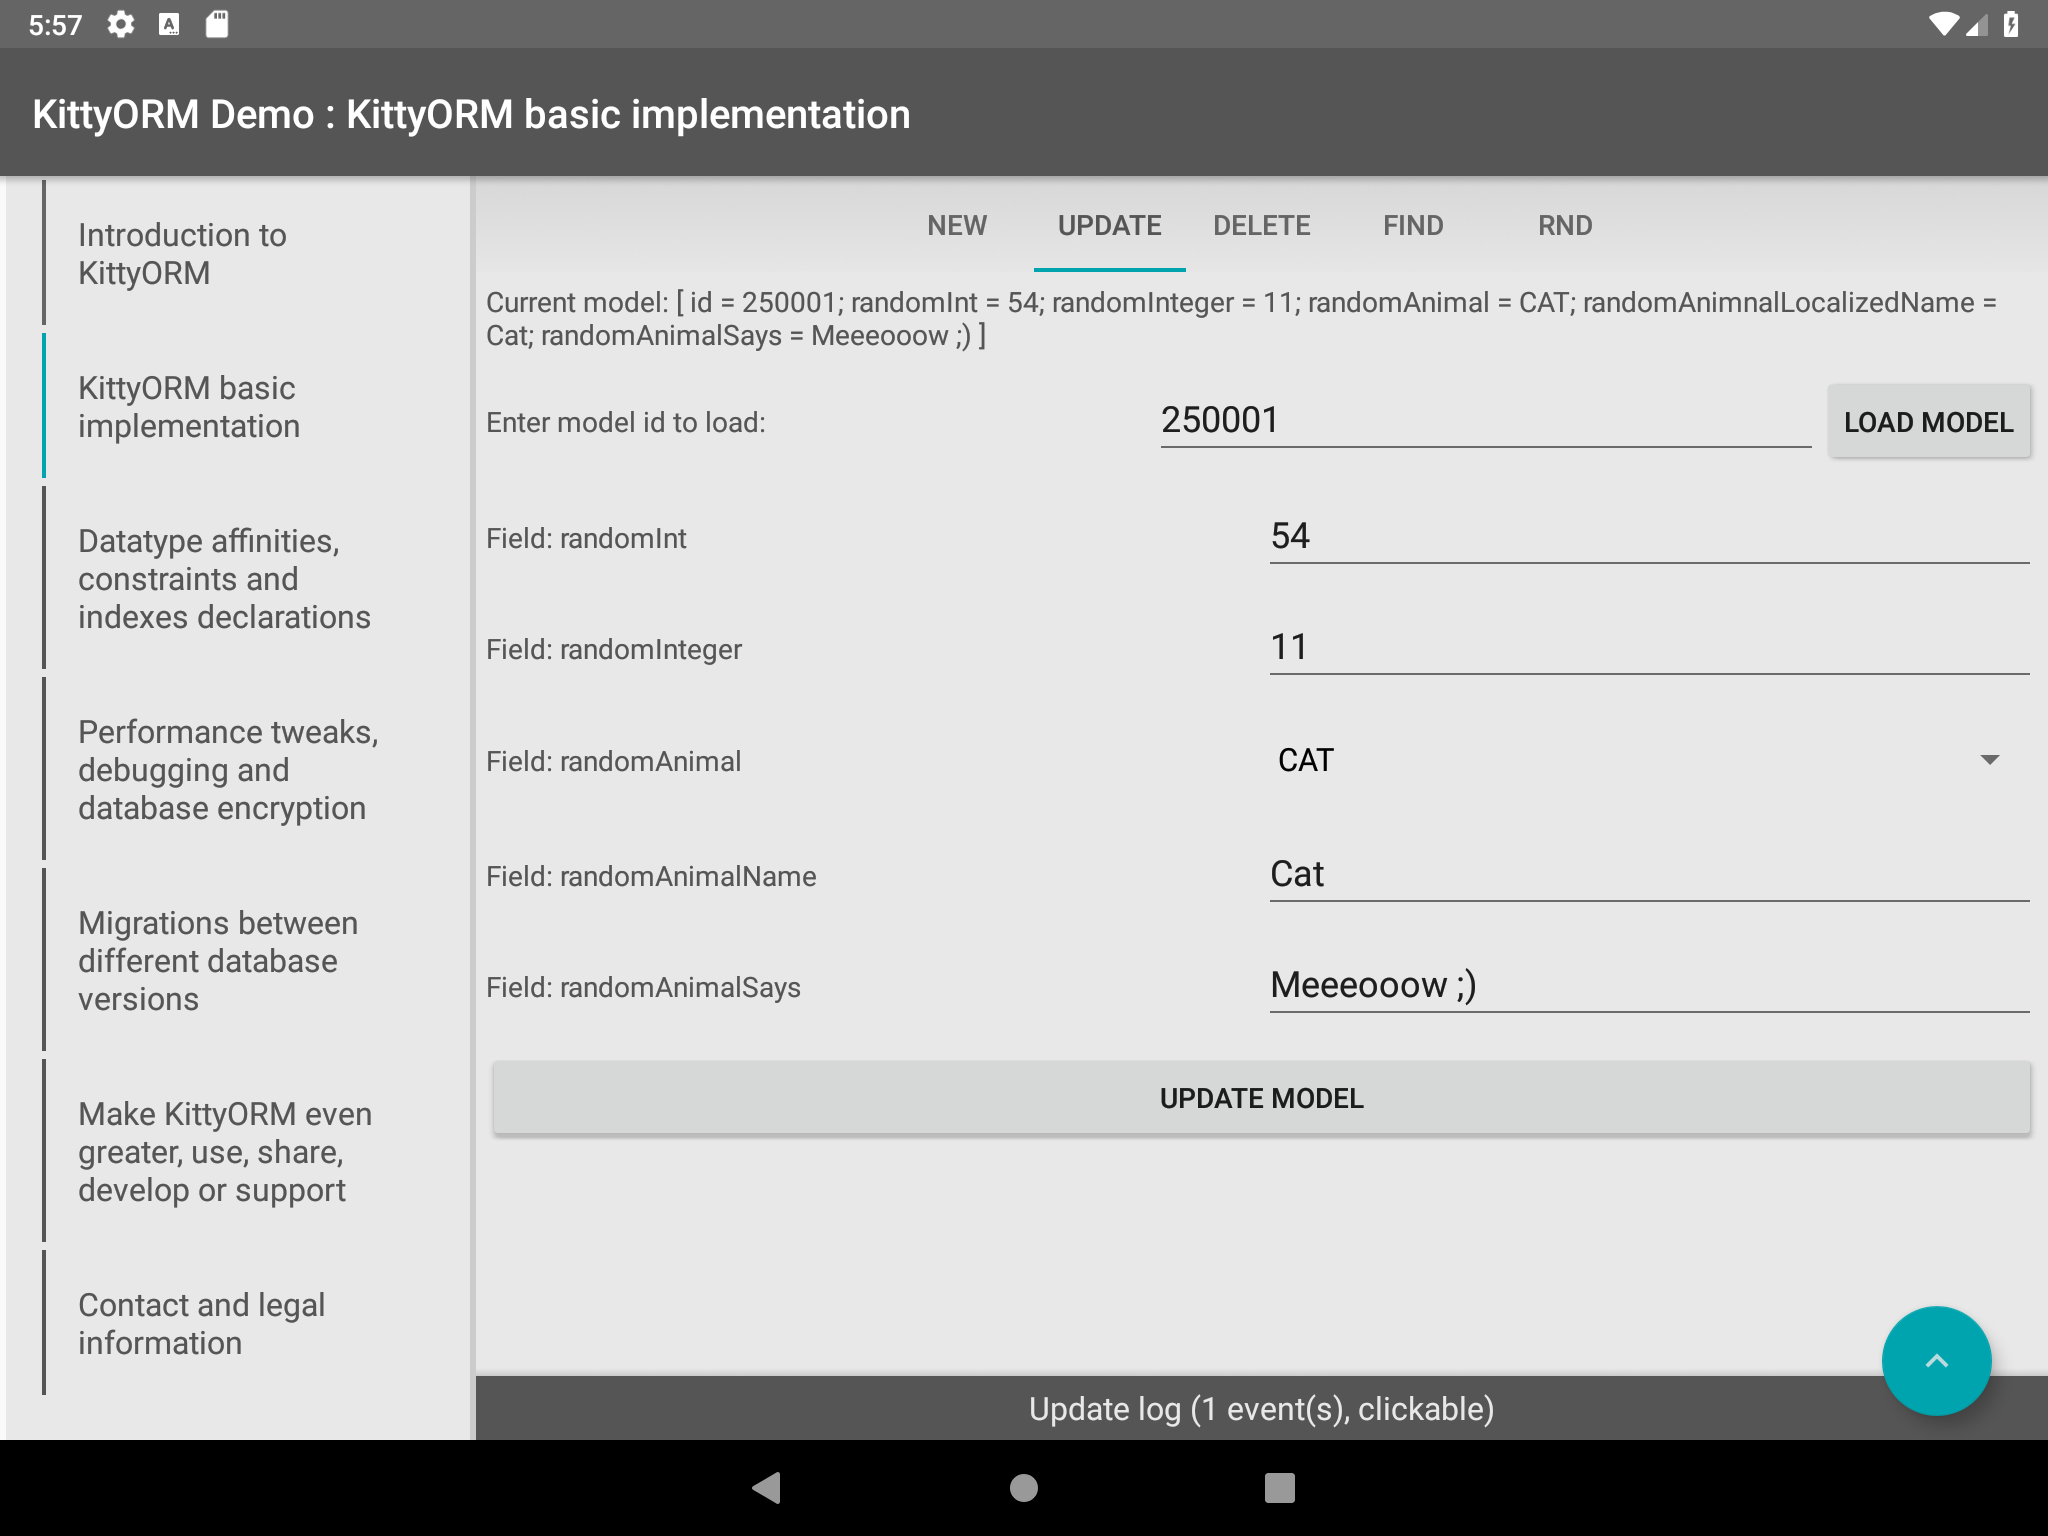Viewport: 2048px width, 1536px height.
Task: Open Introduction to KittyORM lesson
Action: coord(256,253)
